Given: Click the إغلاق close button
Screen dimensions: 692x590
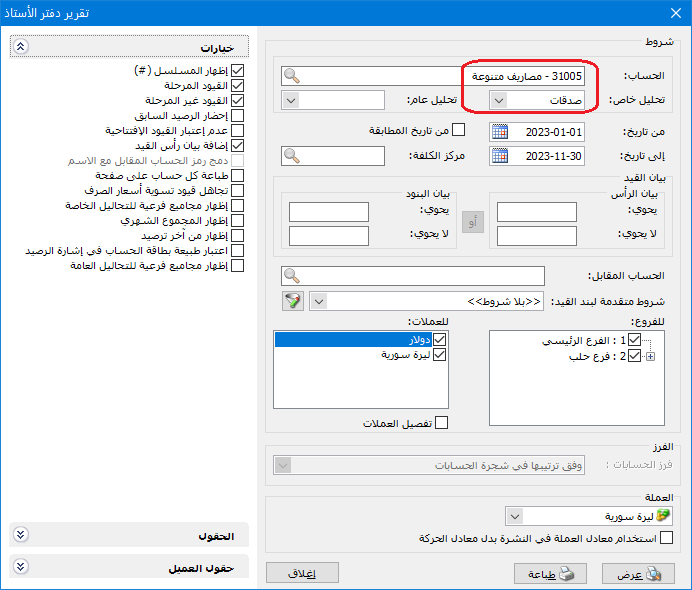Looking at the screenshot, I should (x=302, y=573).
